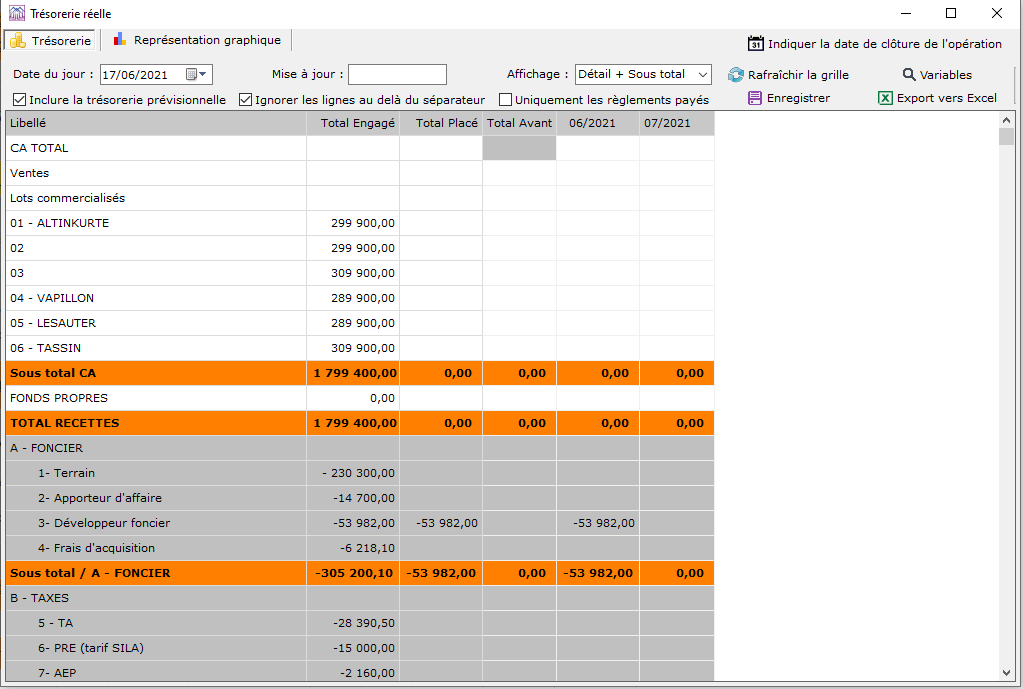Click the Trésorerie réelle window title icon
1023x689 pixels.
click(x=17, y=13)
